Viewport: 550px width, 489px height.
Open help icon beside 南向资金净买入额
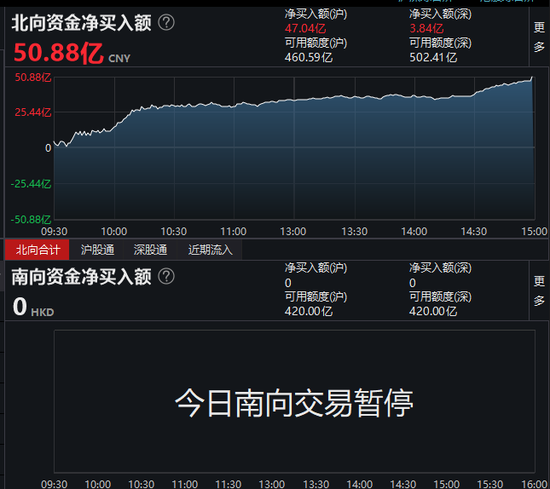click(x=166, y=276)
